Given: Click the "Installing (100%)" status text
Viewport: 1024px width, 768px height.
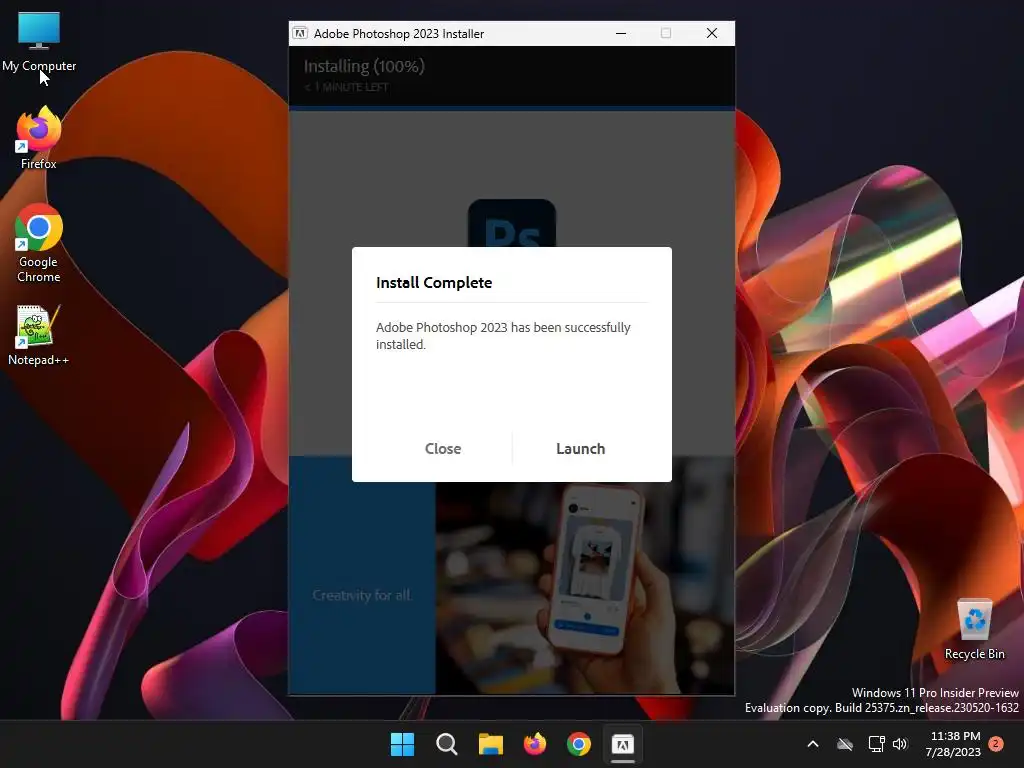Looking at the screenshot, I should point(364,66).
